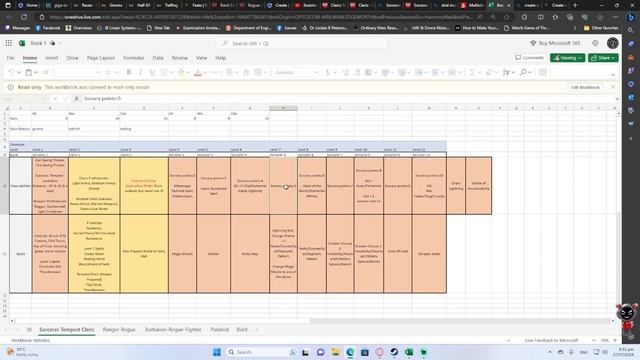Switch to the Formulas ribbon tab
640x360 pixels.
click(x=134, y=58)
